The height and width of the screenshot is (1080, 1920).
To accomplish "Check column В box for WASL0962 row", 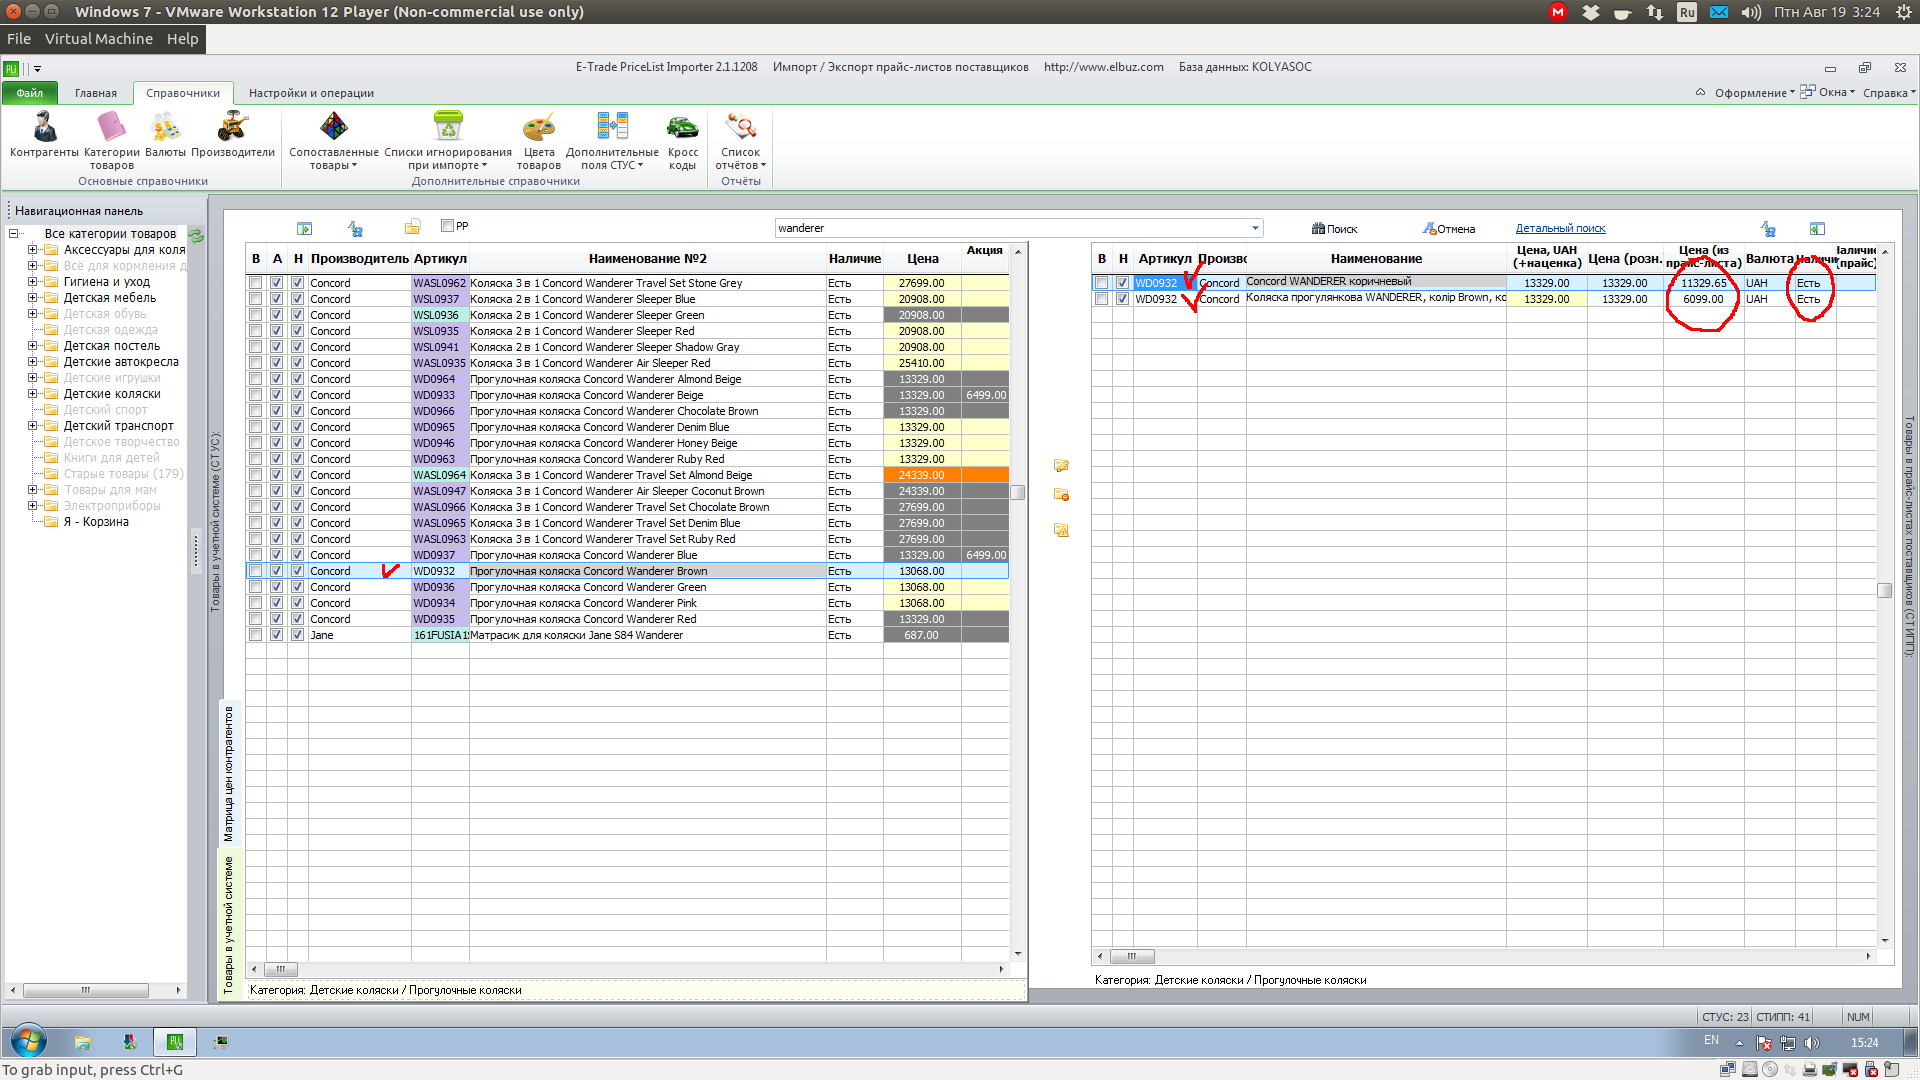I will pos(256,283).
